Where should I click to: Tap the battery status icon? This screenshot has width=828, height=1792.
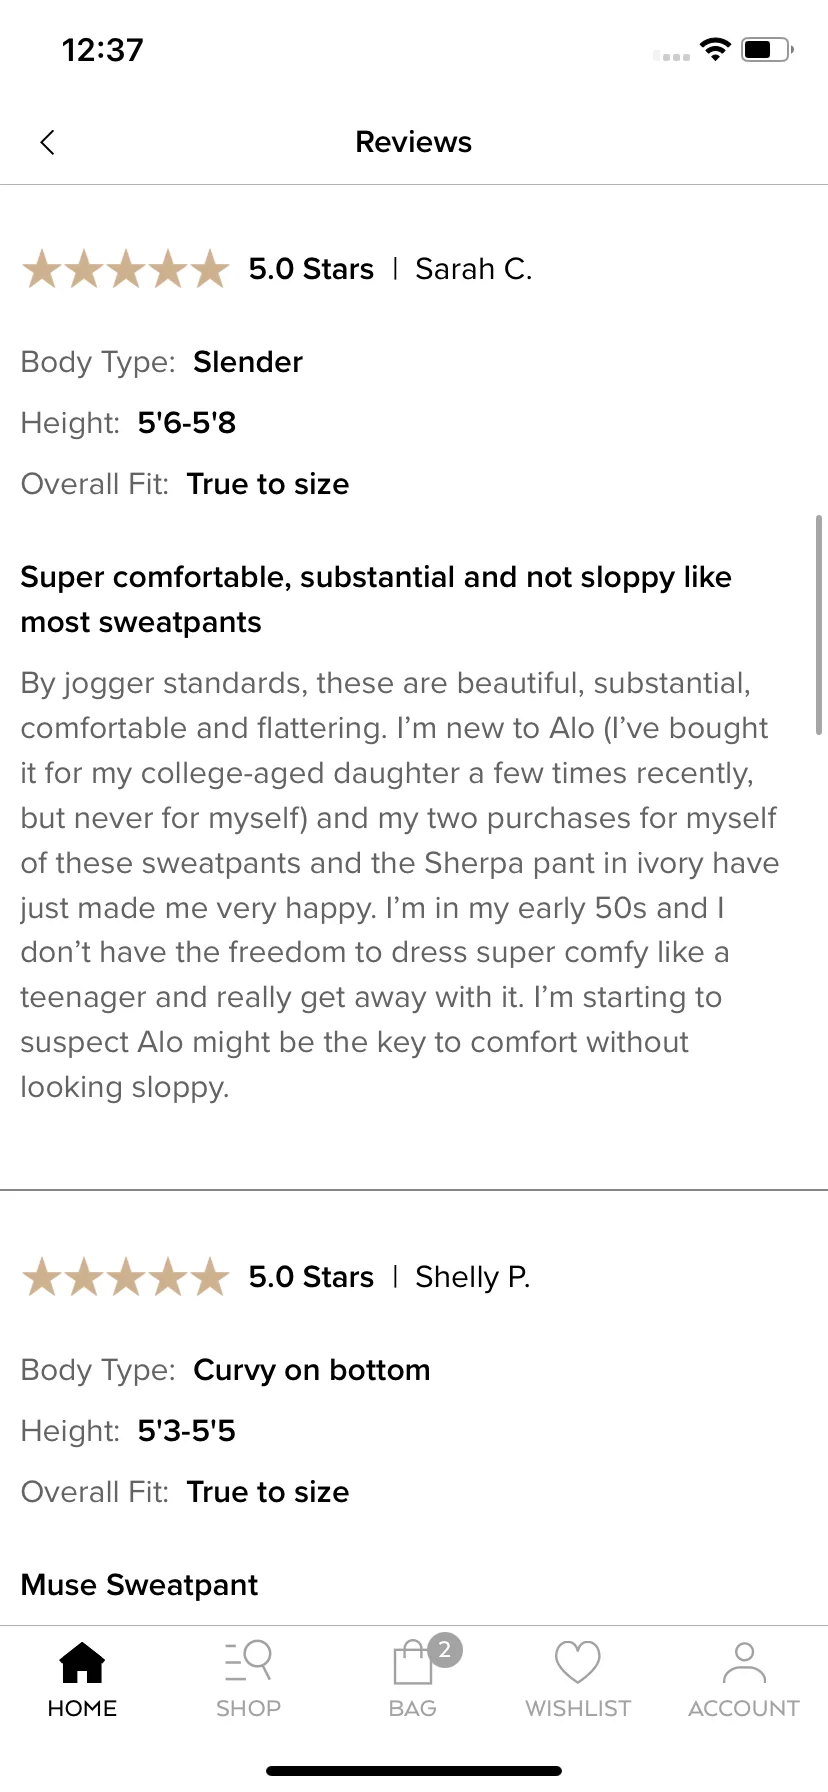tap(767, 49)
